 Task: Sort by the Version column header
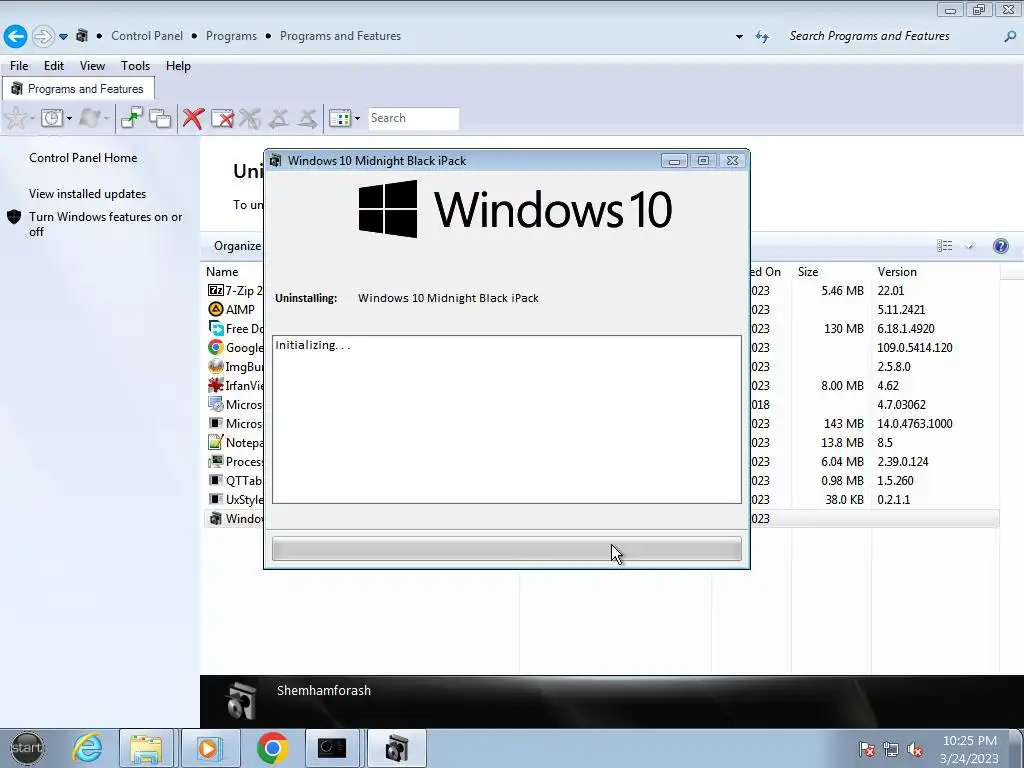point(897,272)
